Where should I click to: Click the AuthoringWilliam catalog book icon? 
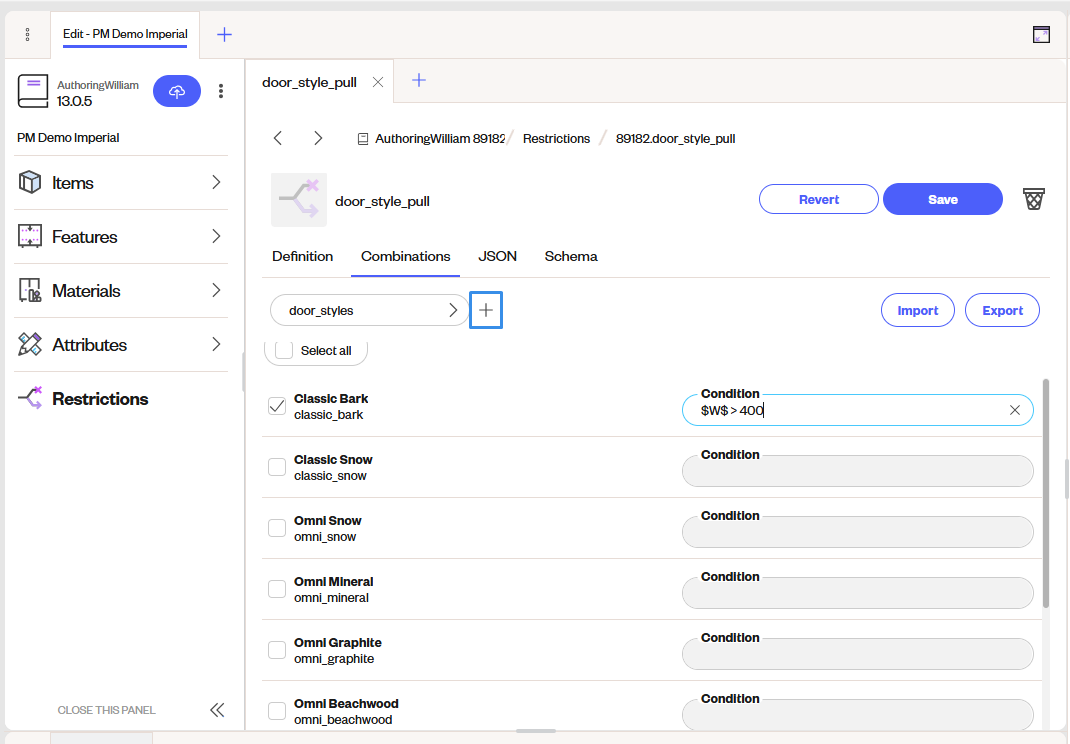coord(33,91)
